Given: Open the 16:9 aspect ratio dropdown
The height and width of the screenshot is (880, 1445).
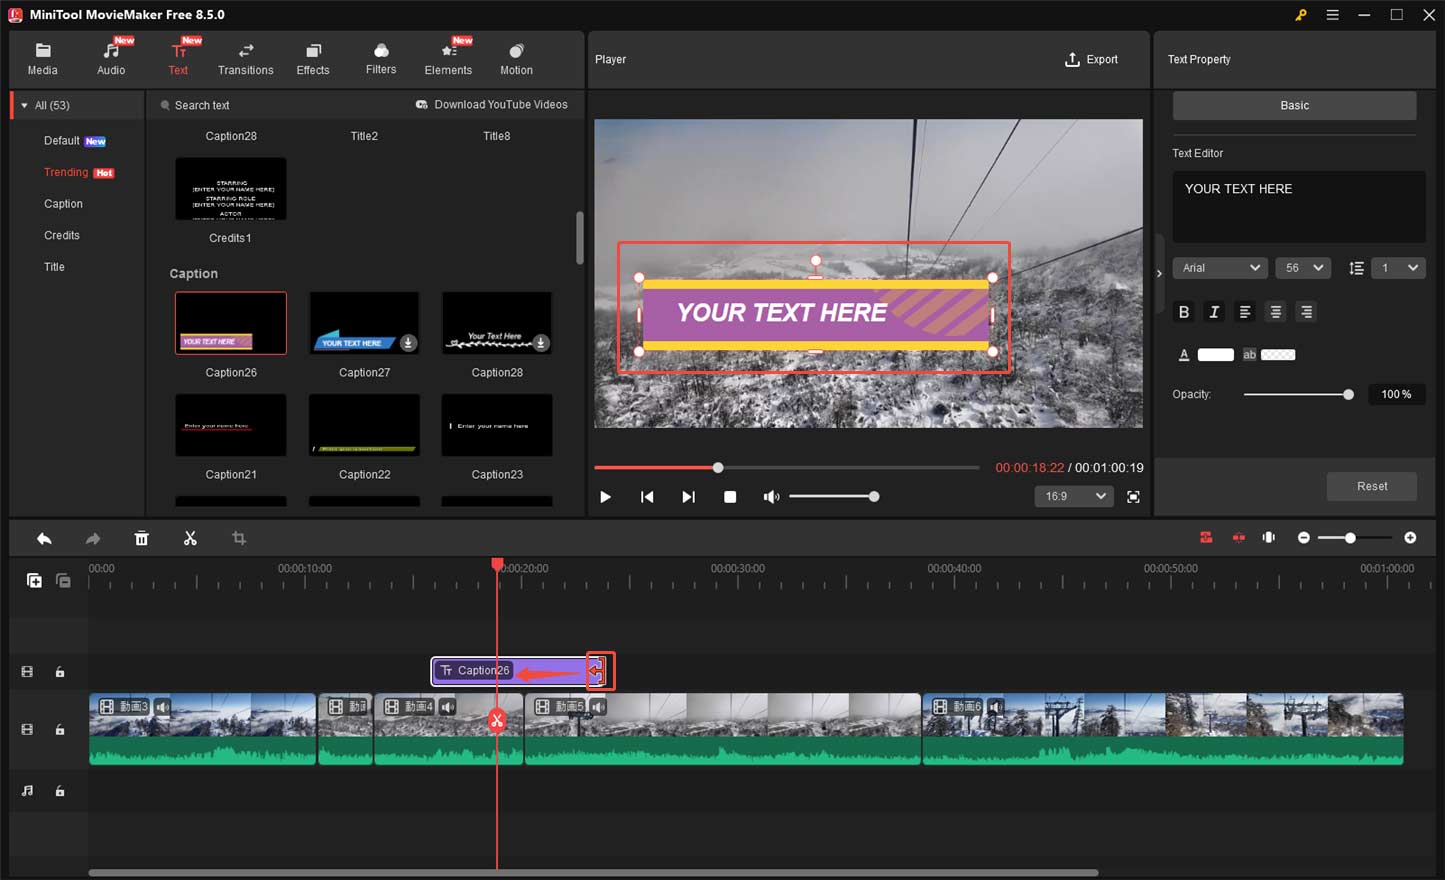Looking at the screenshot, I should coord(1073,496).
